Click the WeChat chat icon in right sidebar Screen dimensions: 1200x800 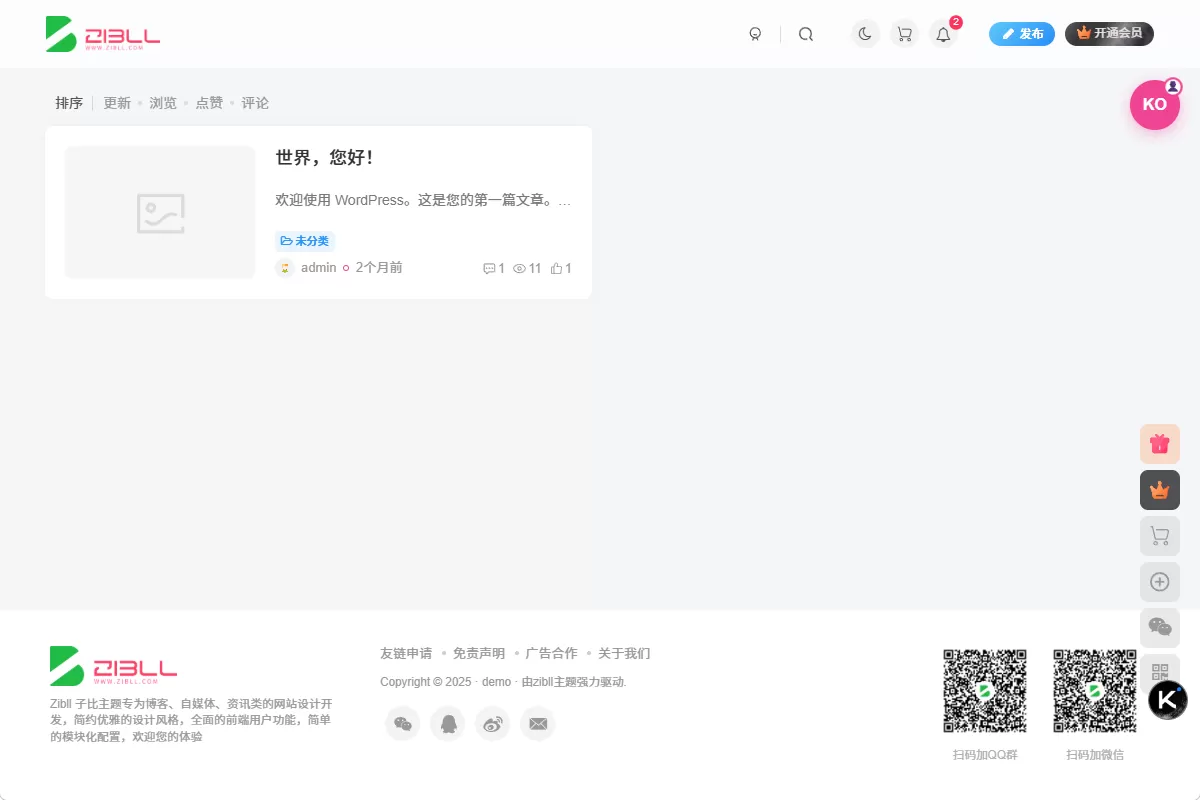[x=1159, y=627]
